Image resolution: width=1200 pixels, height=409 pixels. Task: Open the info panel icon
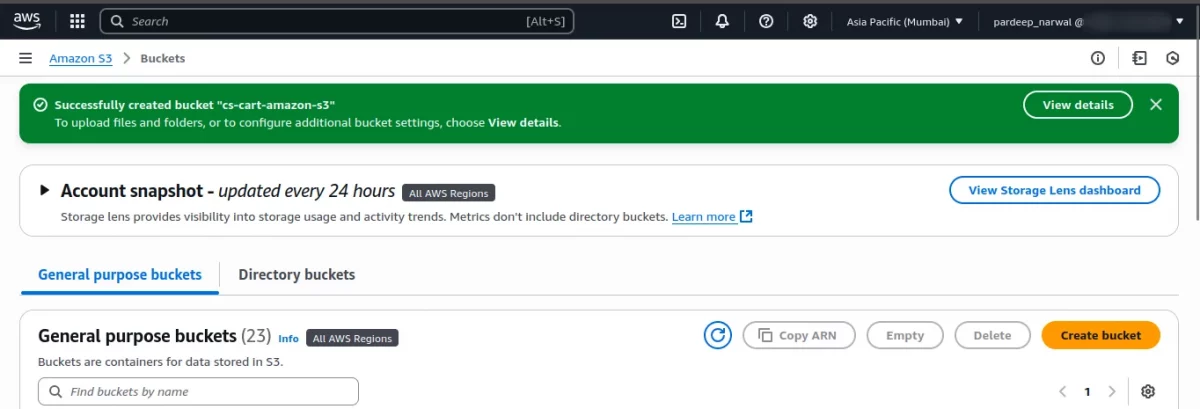pos(1098,58)
